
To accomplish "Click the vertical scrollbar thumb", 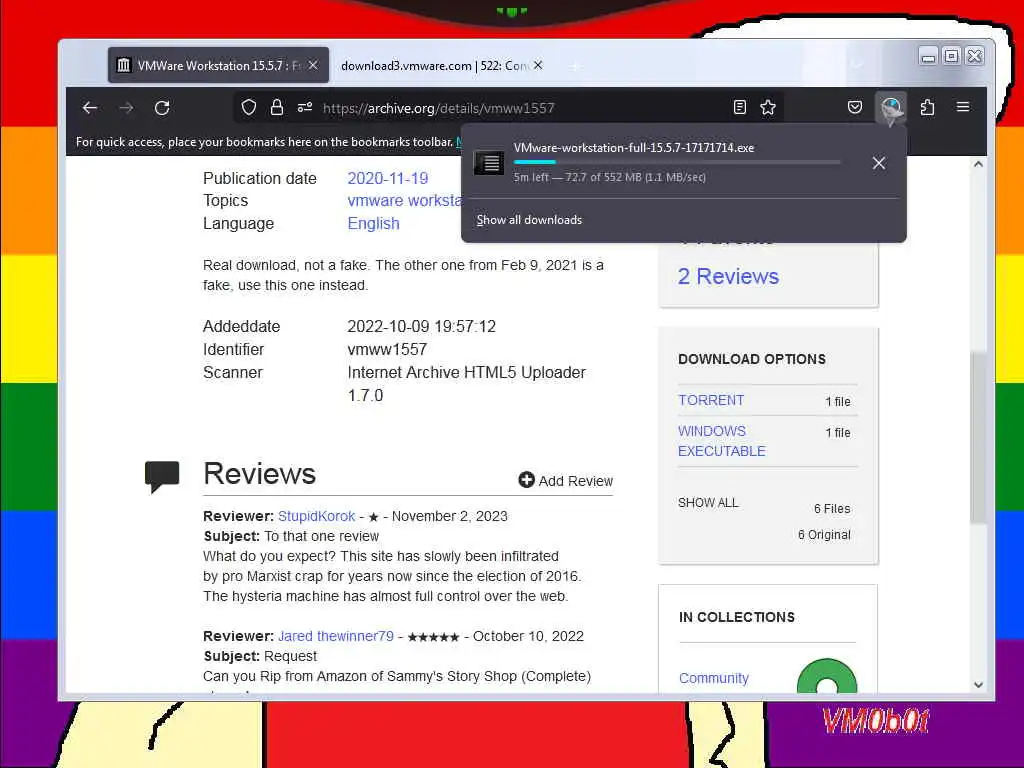I will pos(978,438).
